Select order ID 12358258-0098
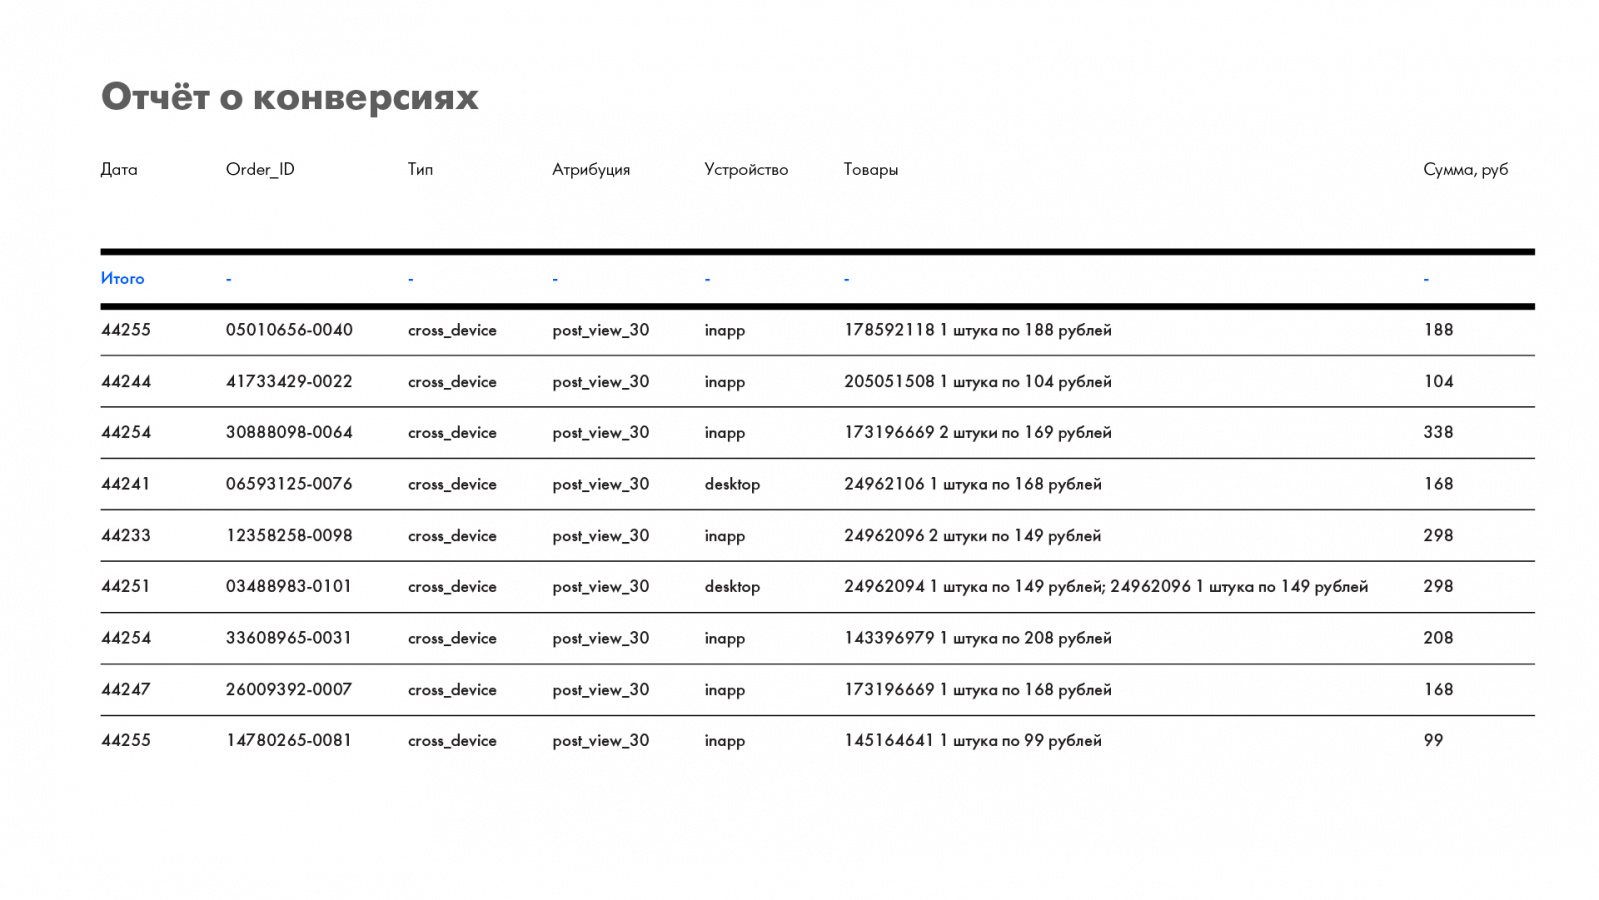Screen dimensions: 1599x900 click(289, 535)
